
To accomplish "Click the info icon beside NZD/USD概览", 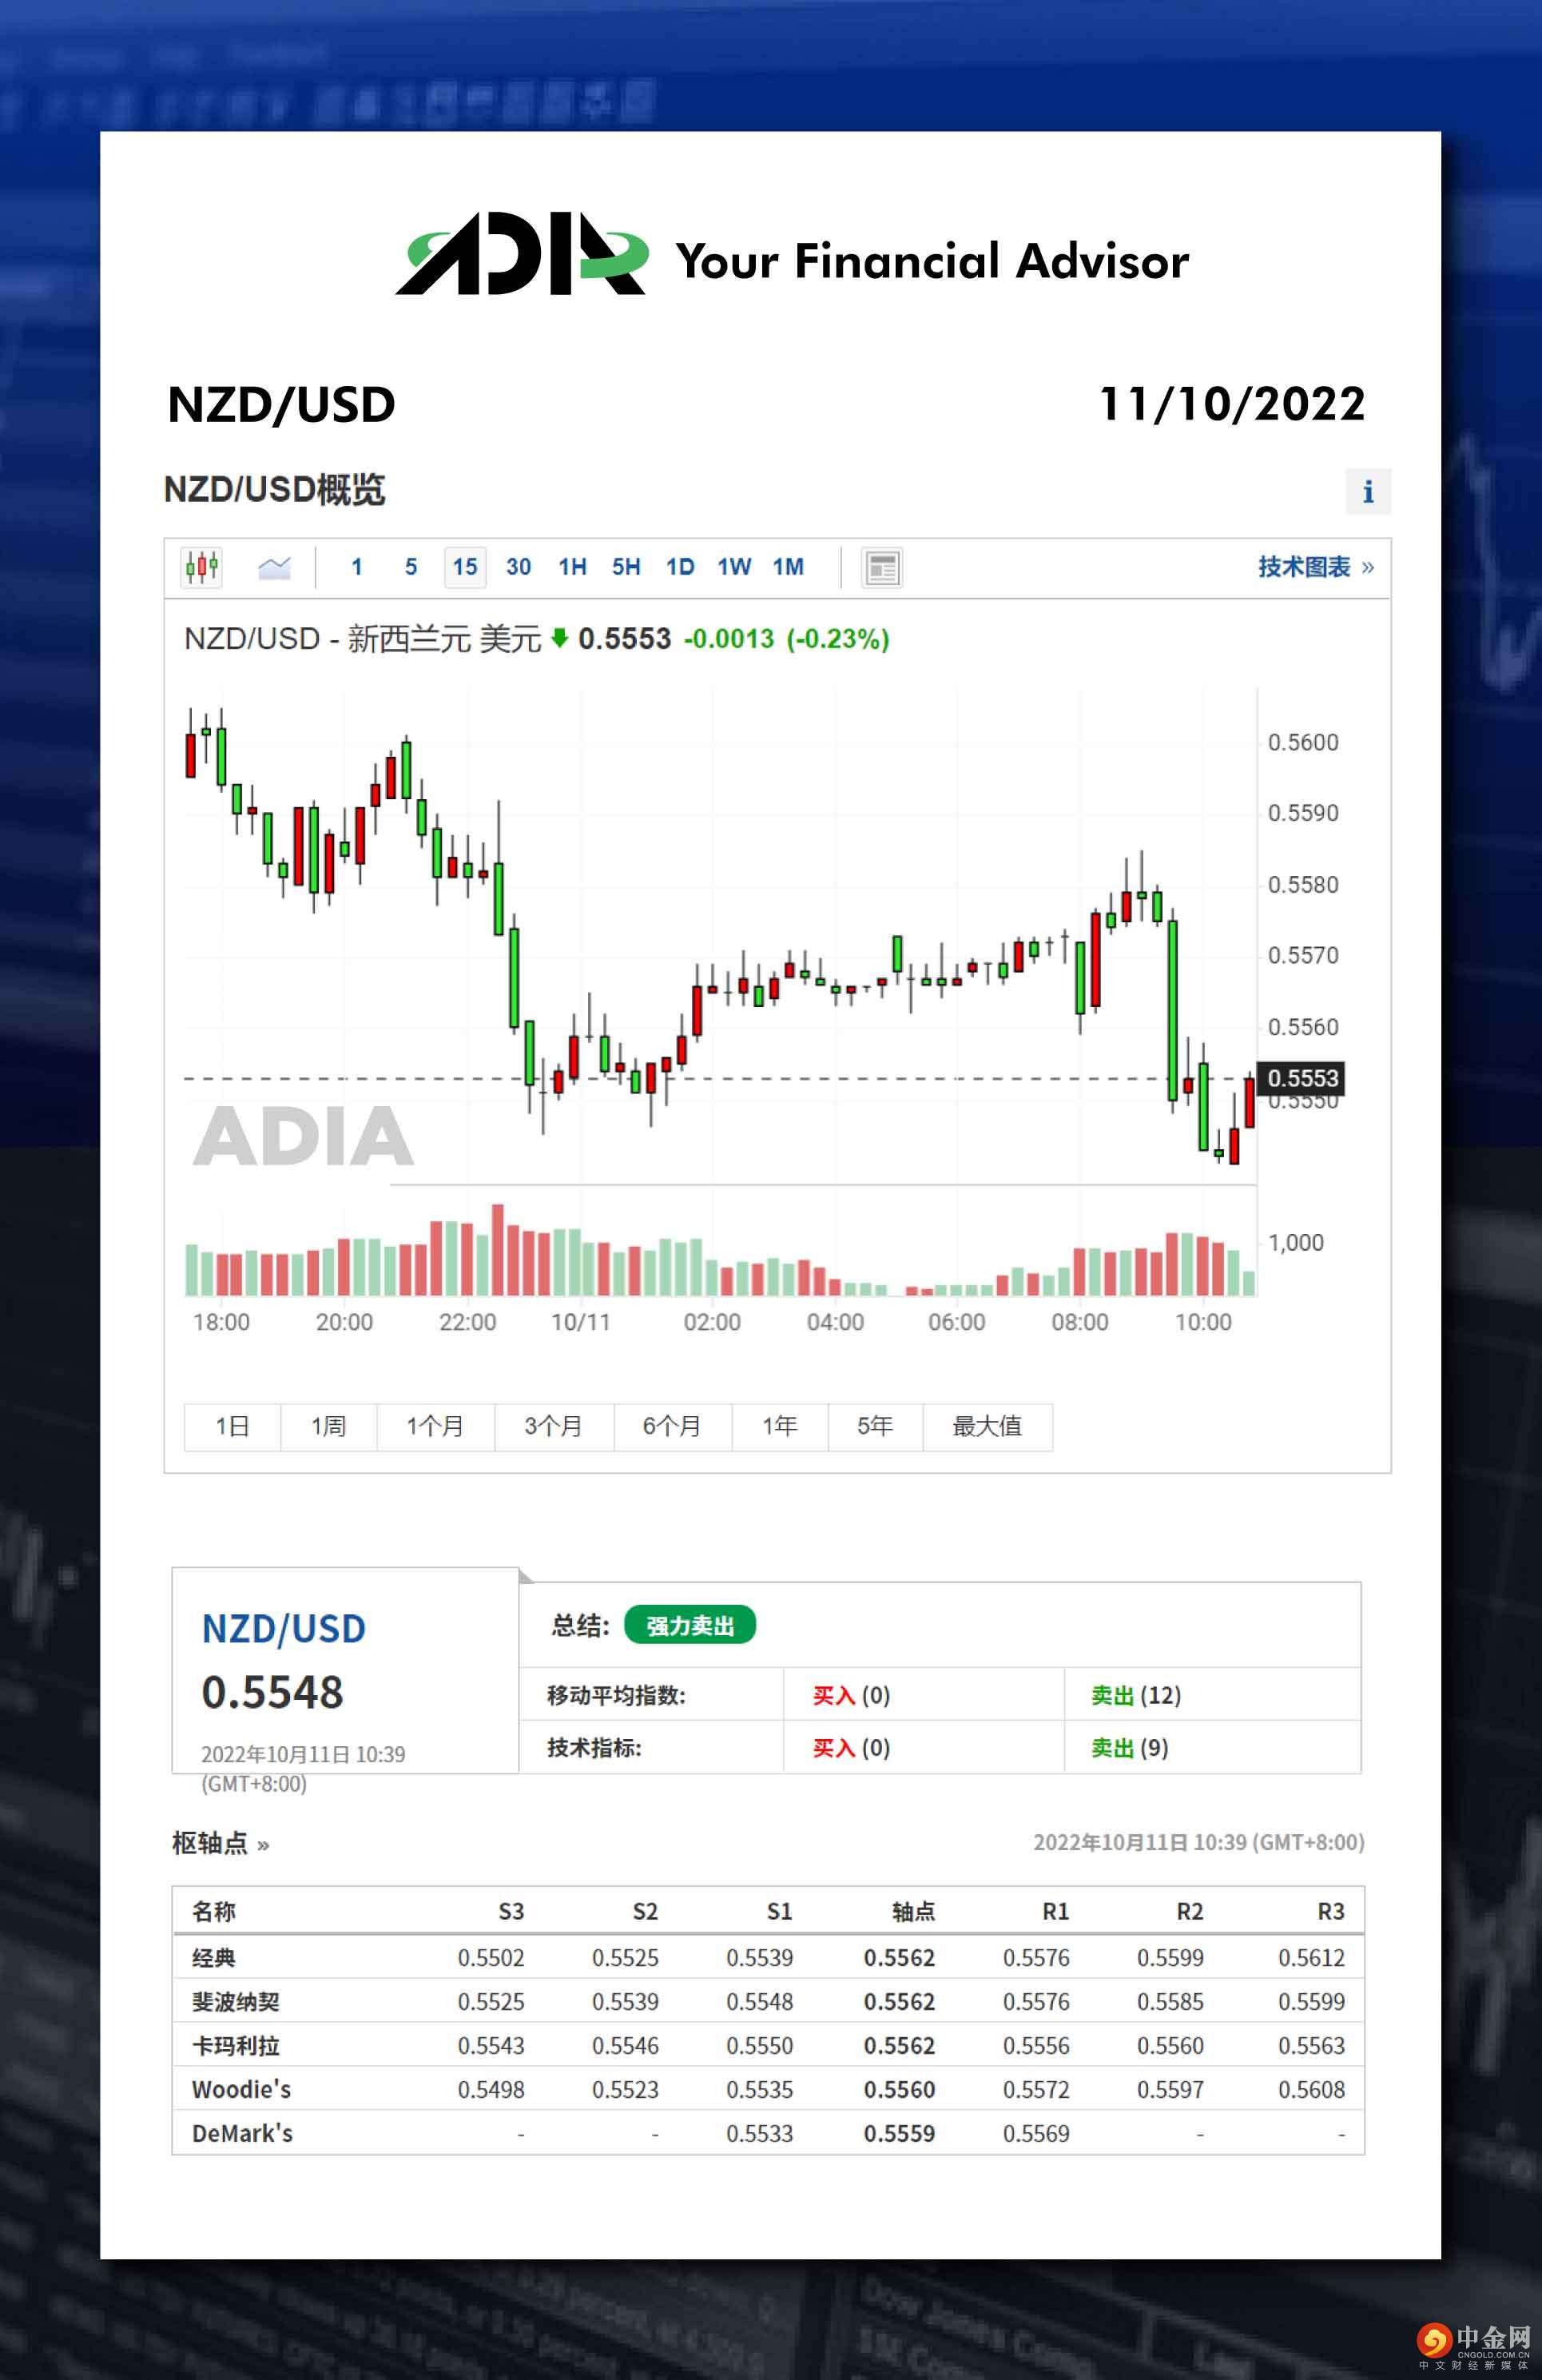I will [x=1367, y=491].
